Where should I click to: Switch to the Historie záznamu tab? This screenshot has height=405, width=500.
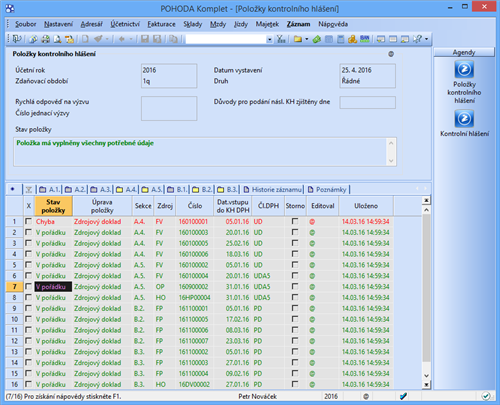click(x=273, y=190)
